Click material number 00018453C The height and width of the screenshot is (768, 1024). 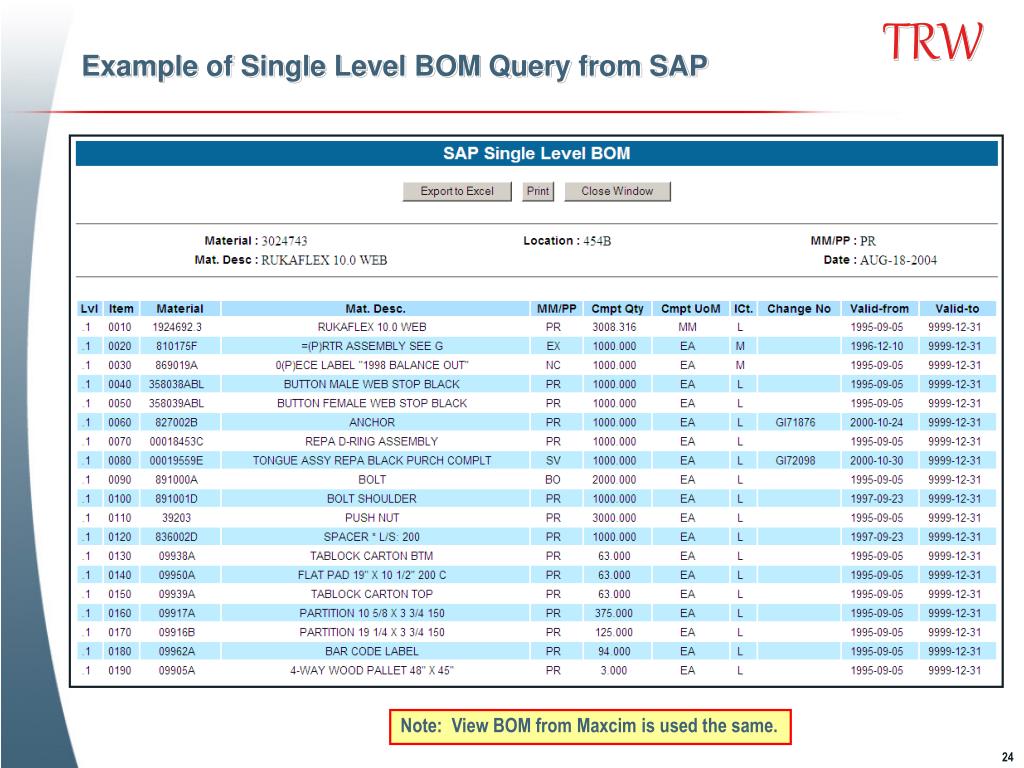point(176,441)
